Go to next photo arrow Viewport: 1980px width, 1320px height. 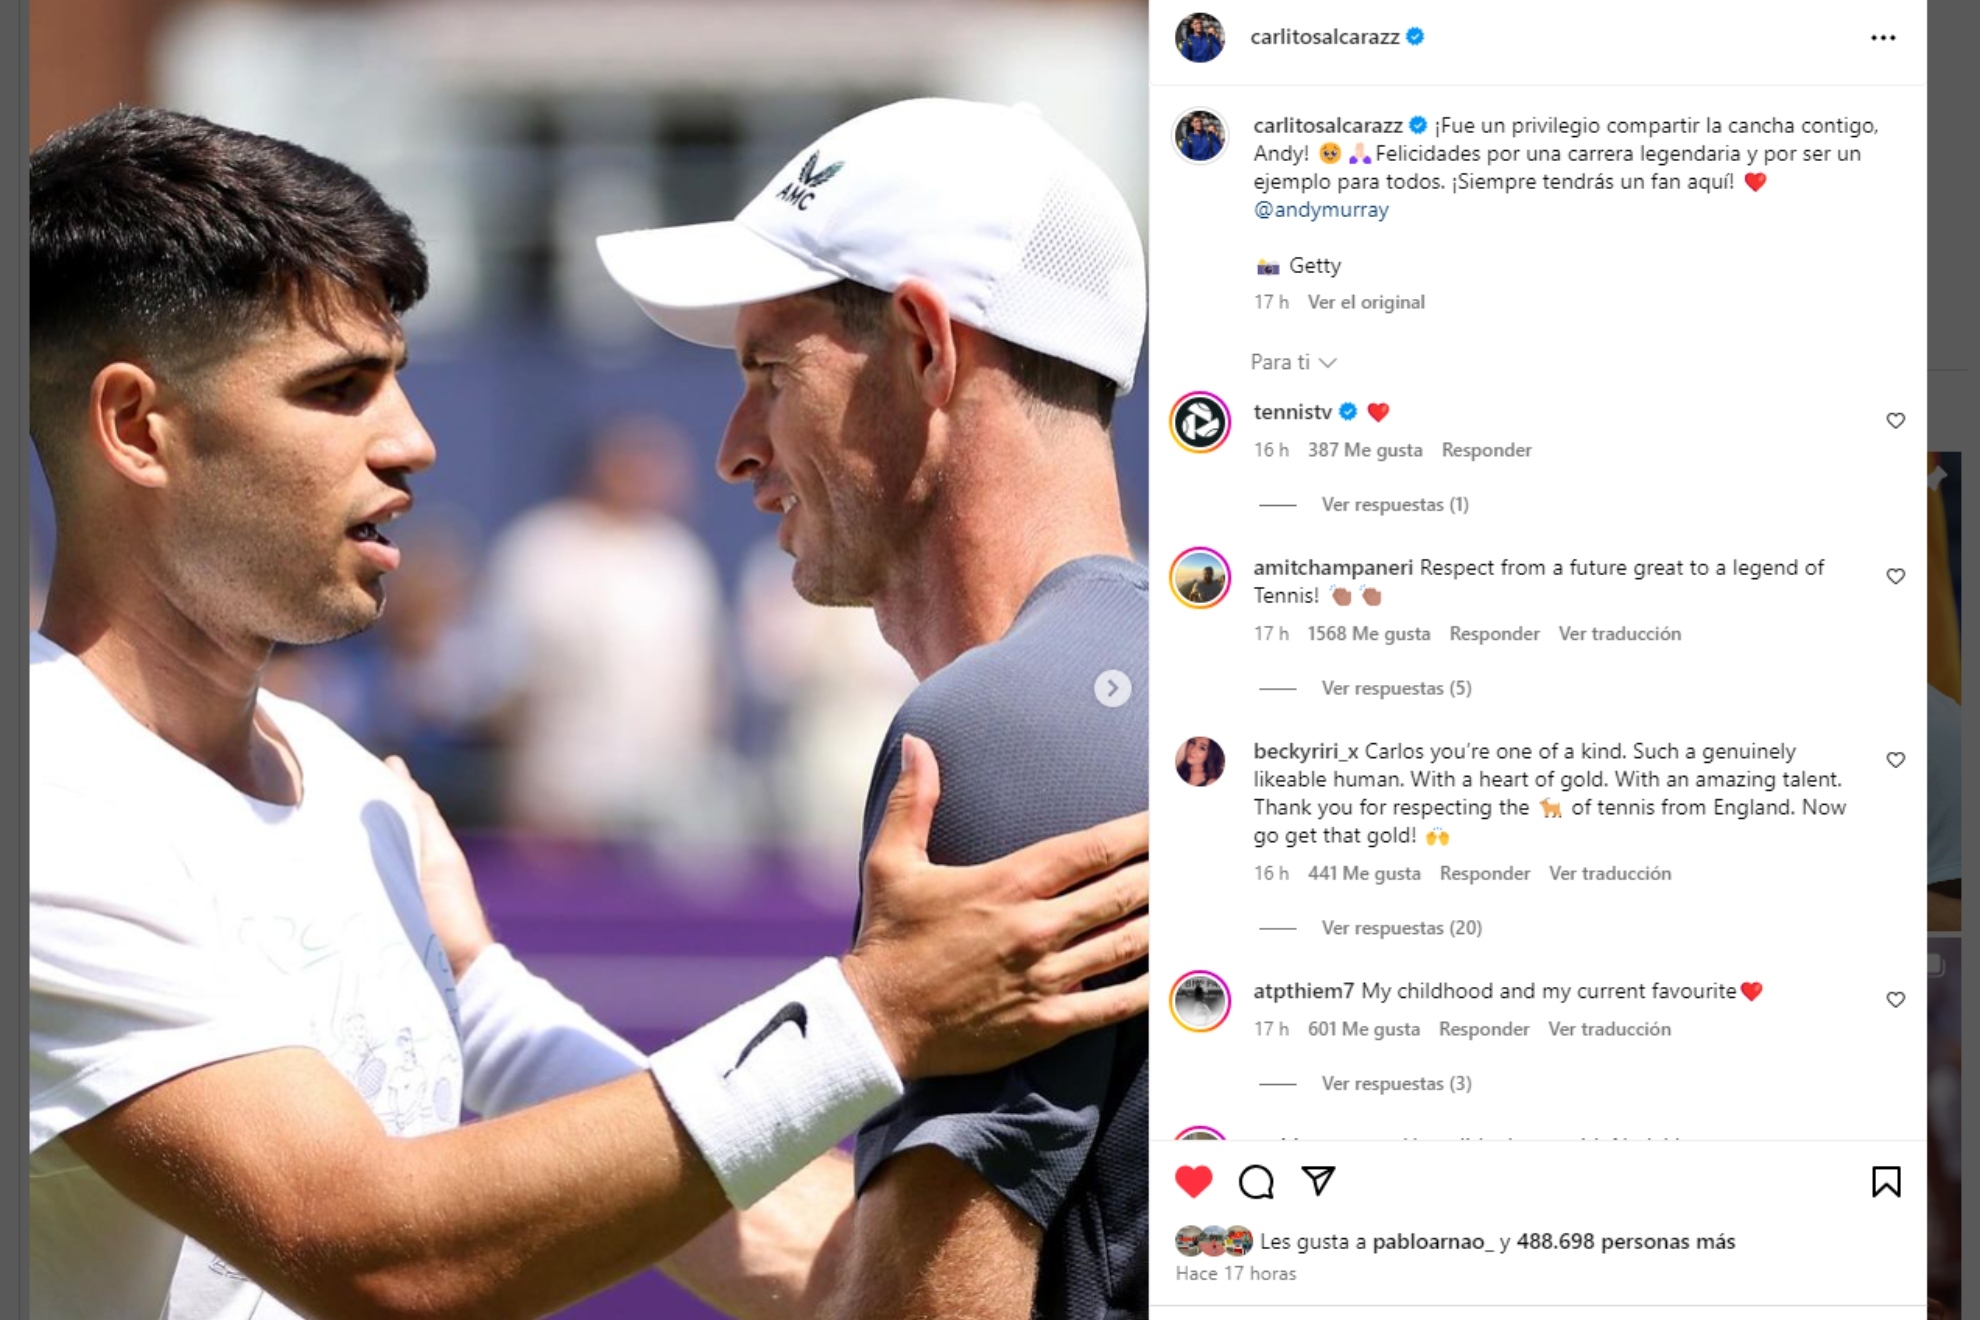[1112, 688]
